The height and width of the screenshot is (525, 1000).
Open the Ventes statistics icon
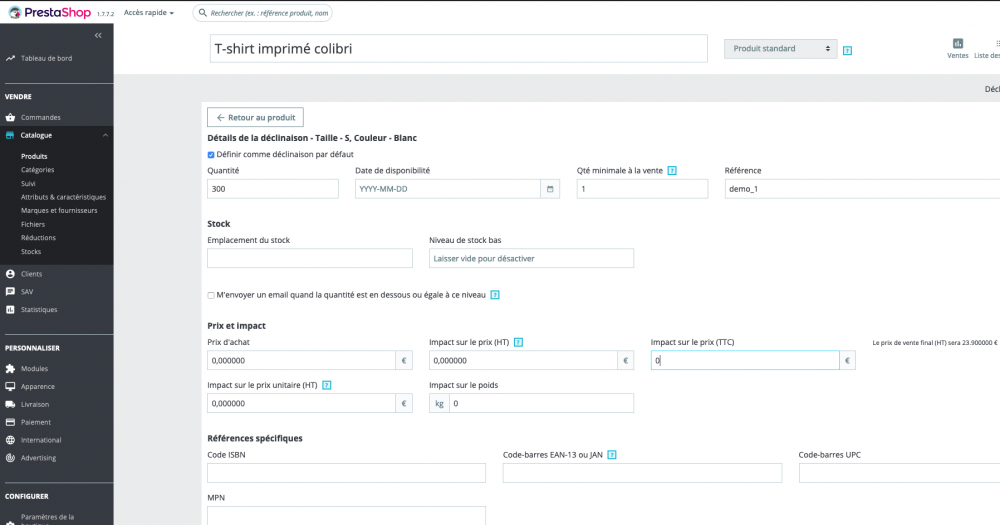[958, 44]
